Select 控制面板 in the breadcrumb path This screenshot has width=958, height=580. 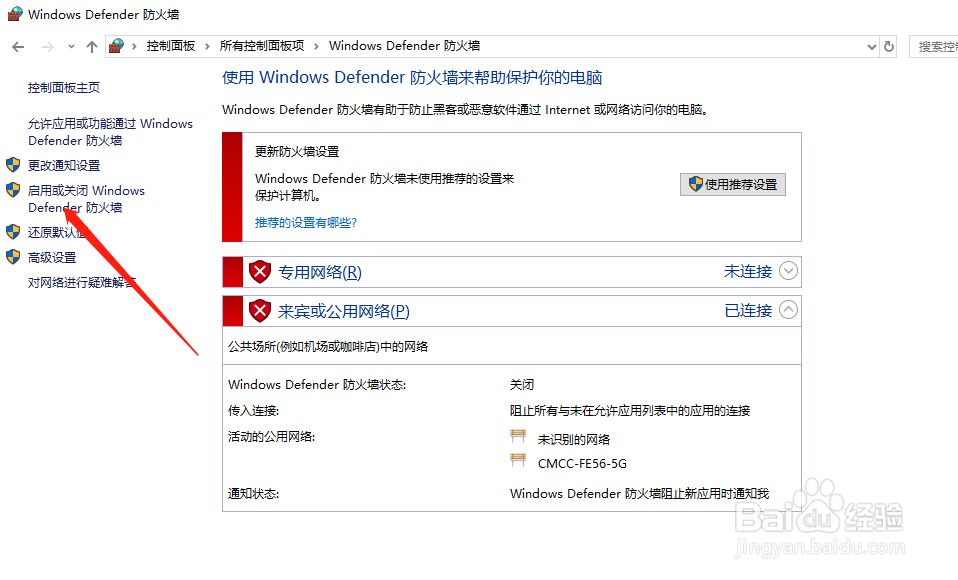(x=170, y=46)
